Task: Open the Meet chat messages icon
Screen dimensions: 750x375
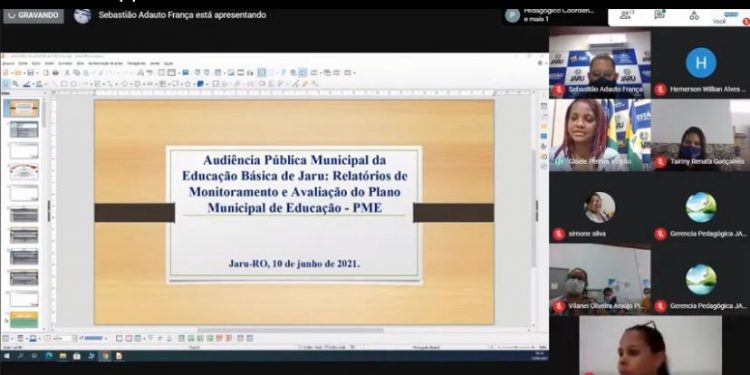Action: [660, 15]
